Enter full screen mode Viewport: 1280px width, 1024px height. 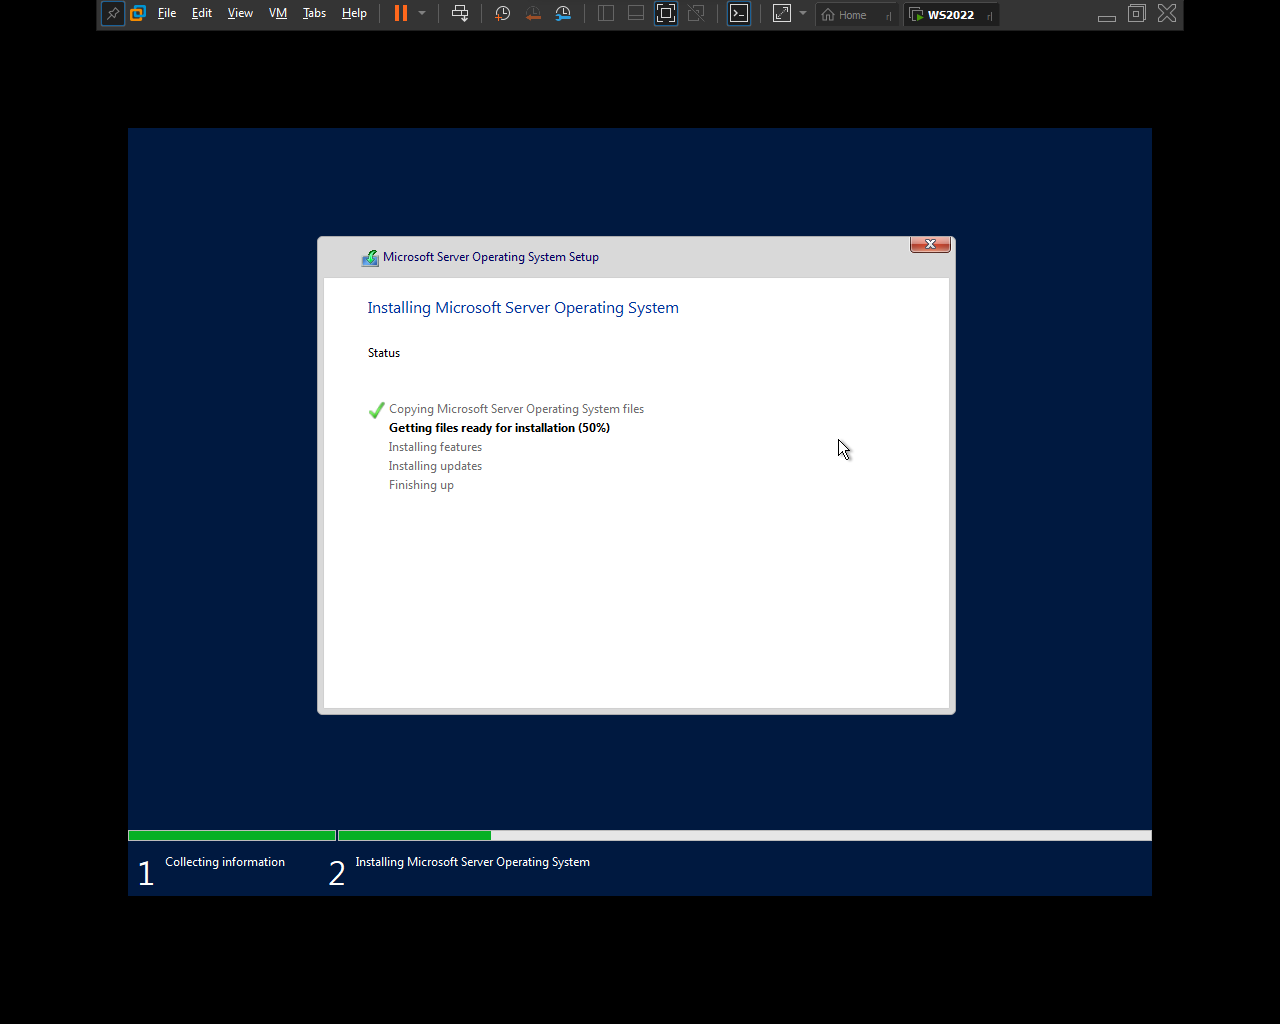click(x=666, y=14)
